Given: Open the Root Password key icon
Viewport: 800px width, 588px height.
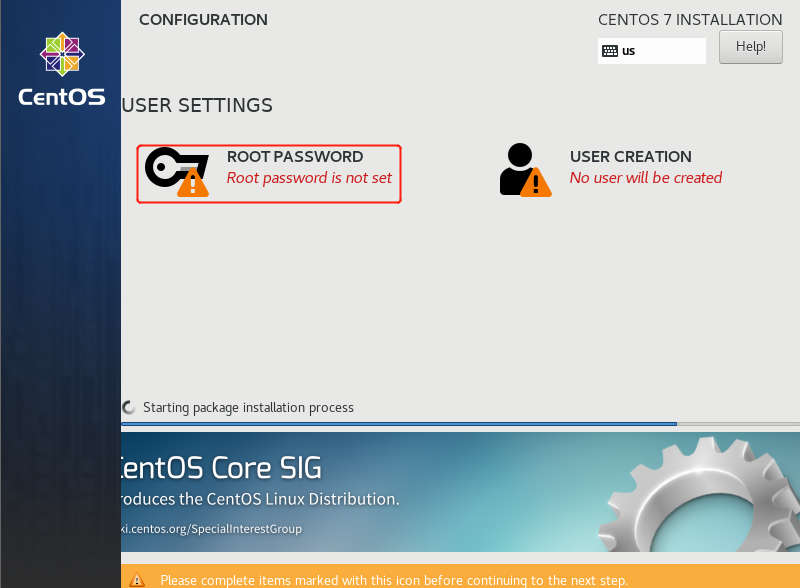Looking at the screenshot, I should 177,172.
